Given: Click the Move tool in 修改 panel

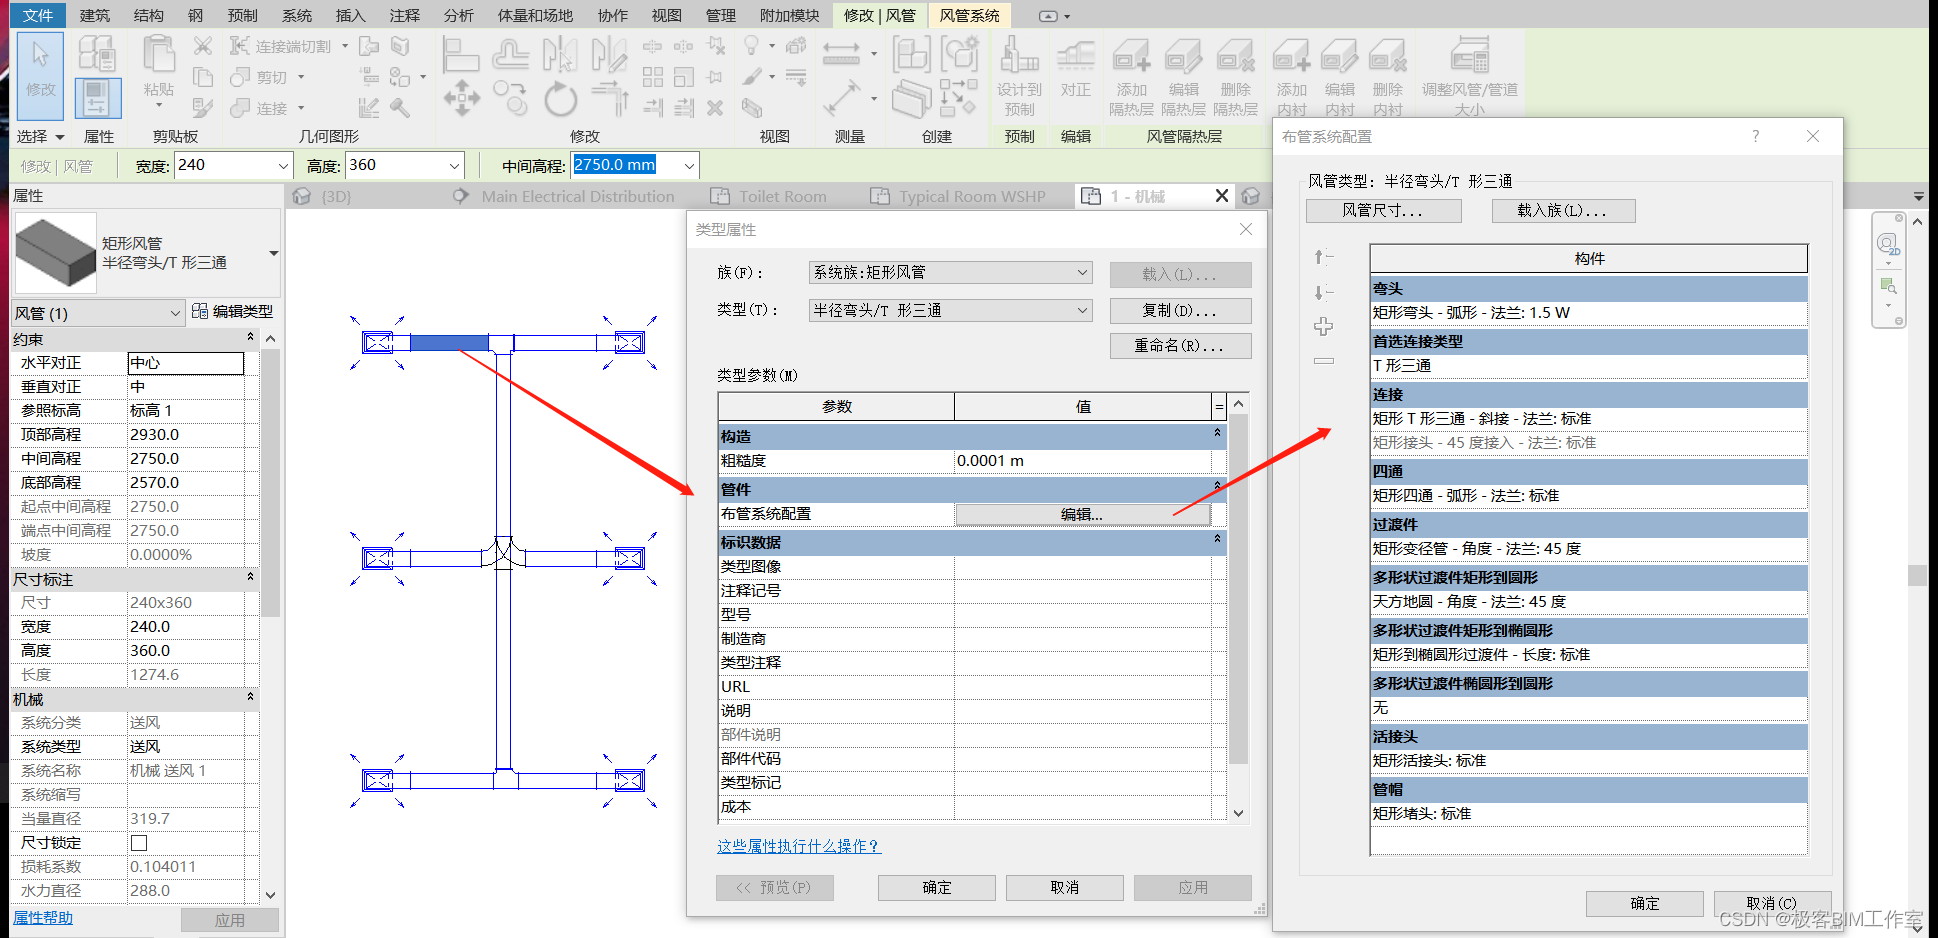Looking at the screenshot, I should click(461, 99).
